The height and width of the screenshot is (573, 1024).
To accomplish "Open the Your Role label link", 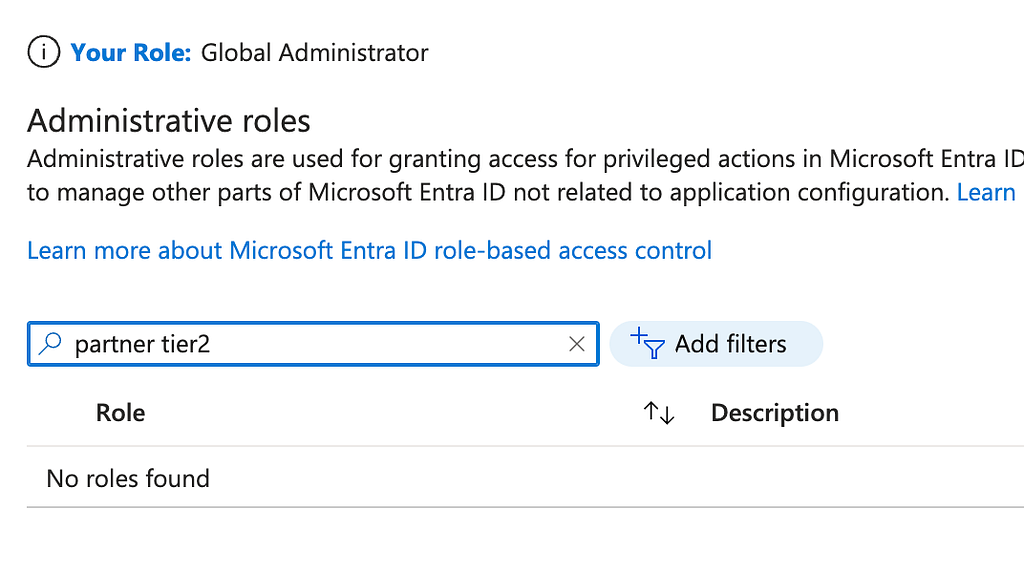I will click(x=130, y=53).
